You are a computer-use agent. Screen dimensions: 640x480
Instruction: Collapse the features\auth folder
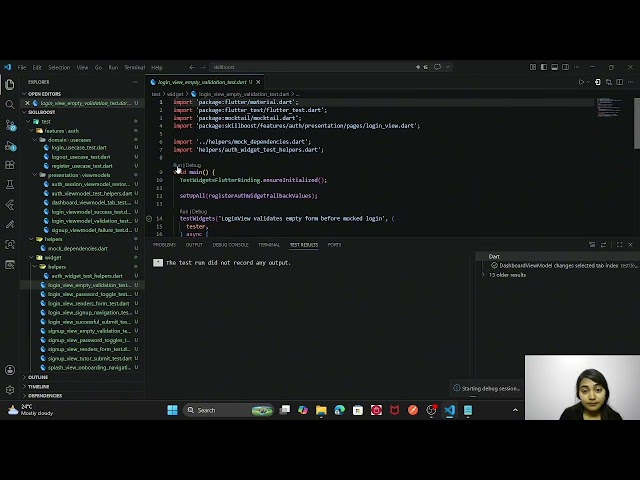point(61,131)
